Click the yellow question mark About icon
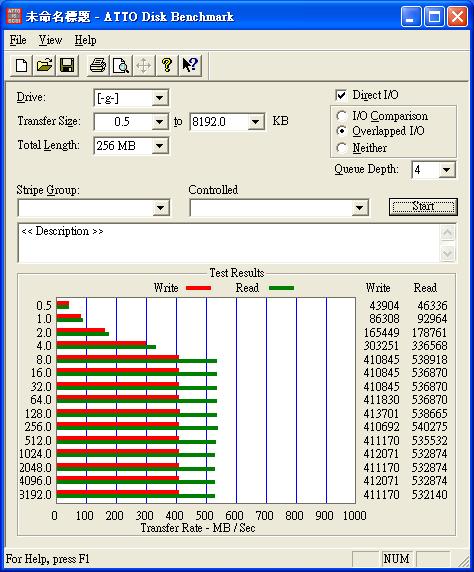Viewport: 474px width, 572px height. tap(167, 66)
